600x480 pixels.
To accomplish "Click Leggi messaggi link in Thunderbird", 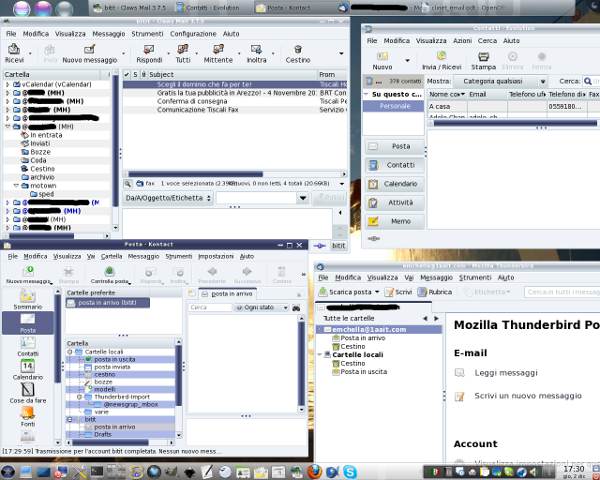I will (x=506, y=372).
